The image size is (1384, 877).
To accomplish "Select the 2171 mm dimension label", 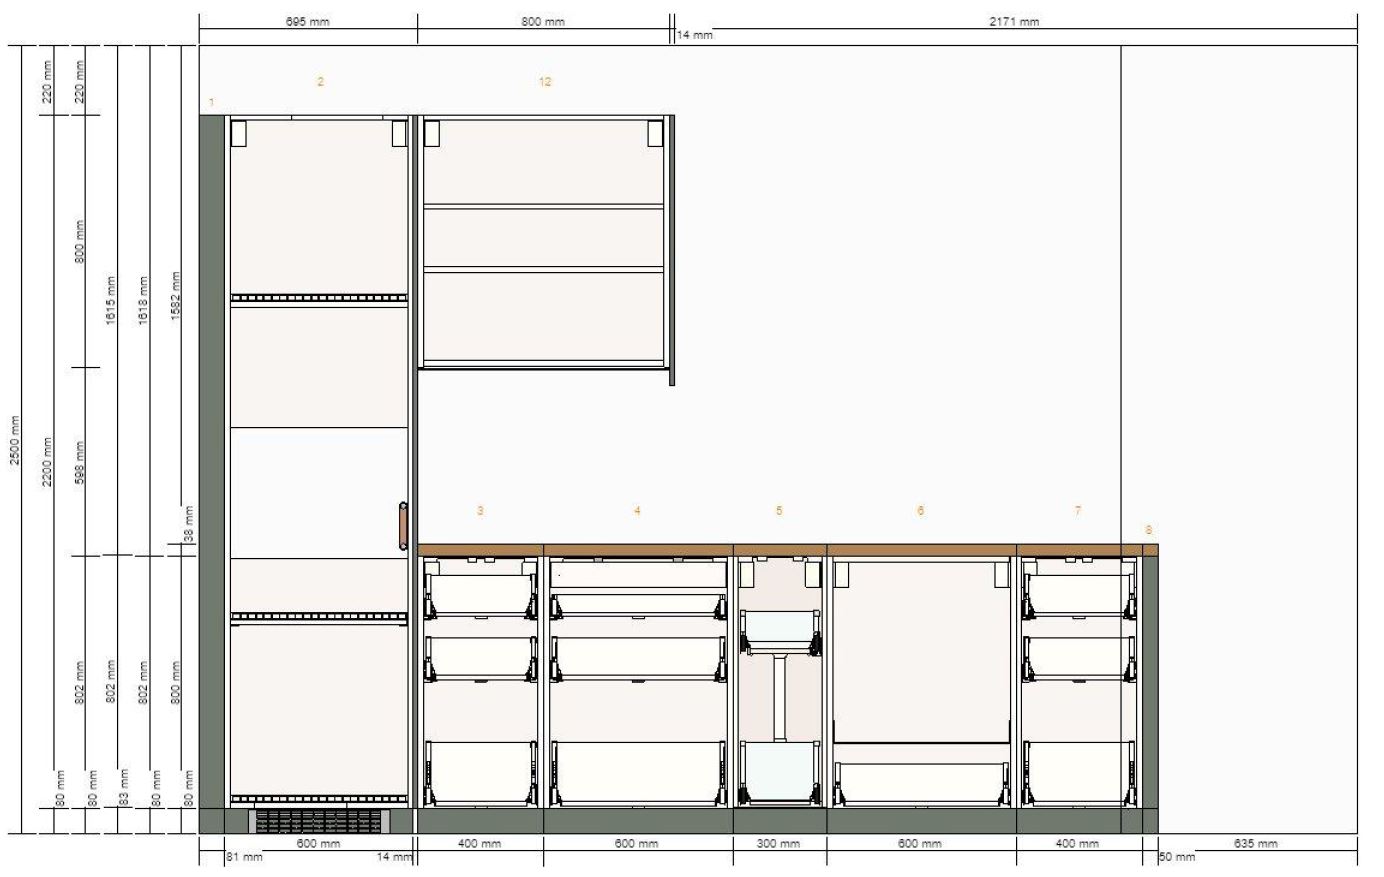I will (1014, 22).
